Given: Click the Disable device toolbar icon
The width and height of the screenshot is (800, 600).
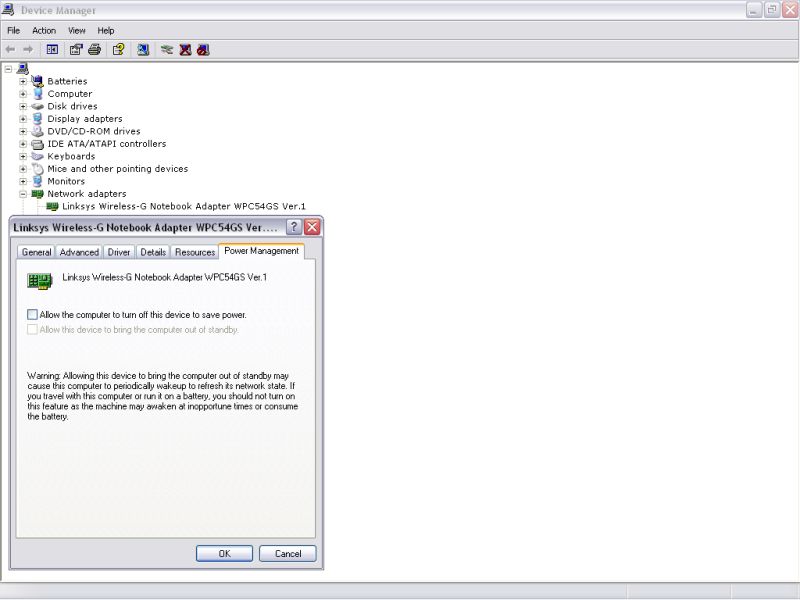Looking at the screenshot, I should click(203, 49).
